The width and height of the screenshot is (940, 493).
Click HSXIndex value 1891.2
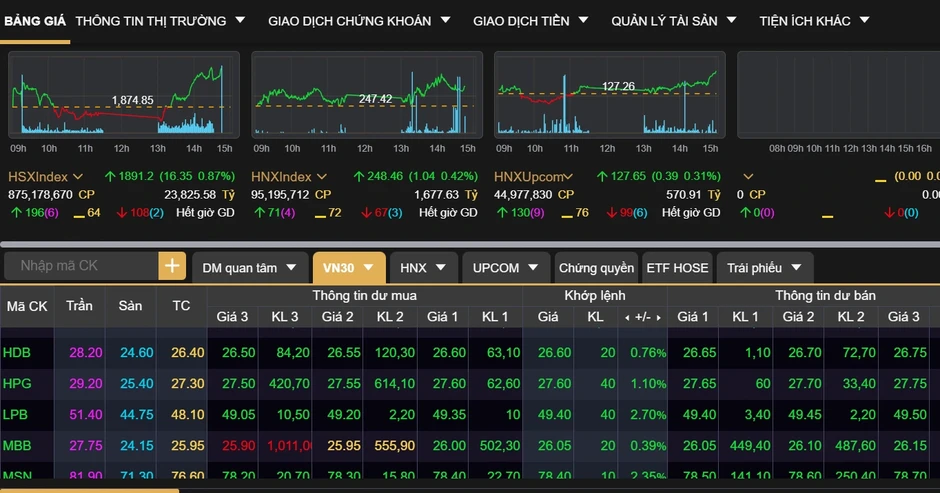coord(136,176)
